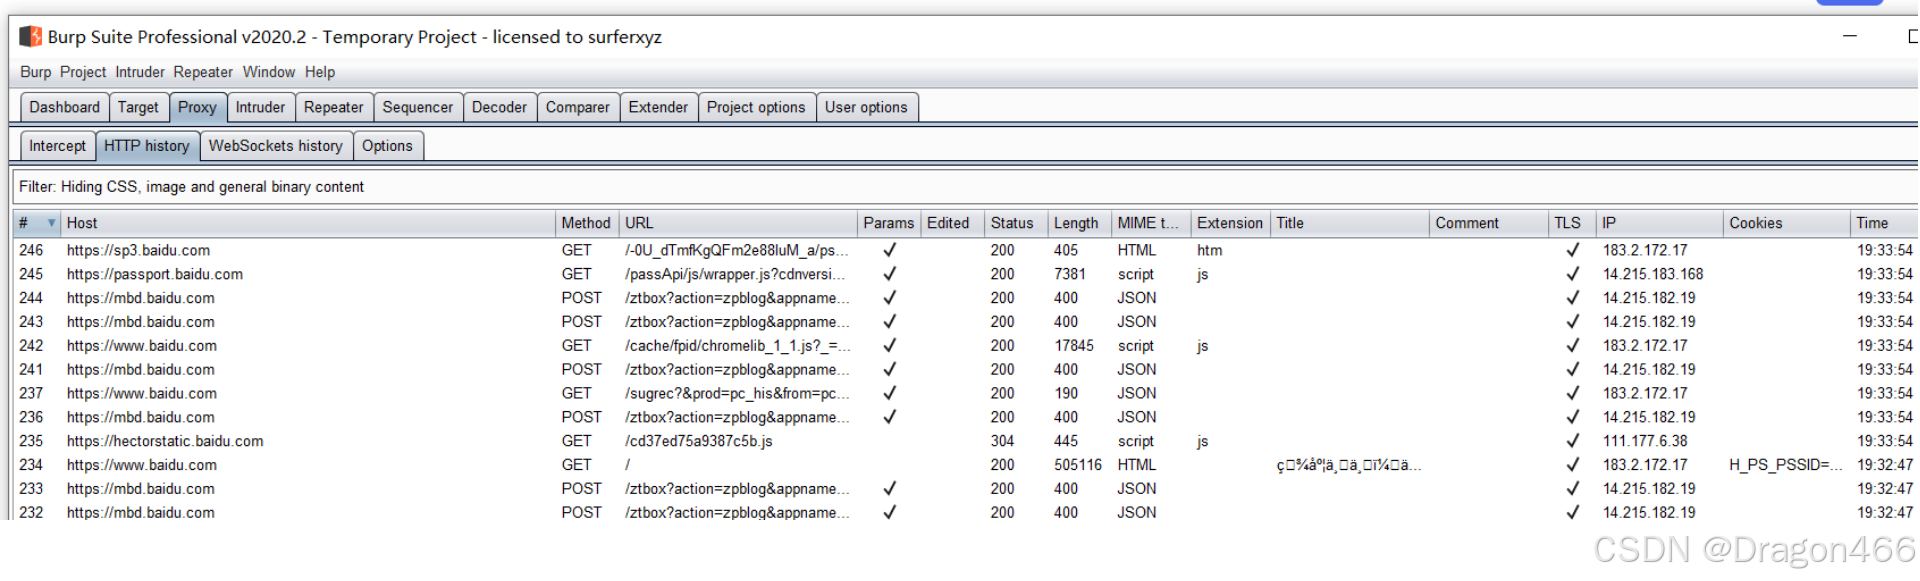Open the User options tab
This screenshot has width=1920, height=581.
[866, 107]
